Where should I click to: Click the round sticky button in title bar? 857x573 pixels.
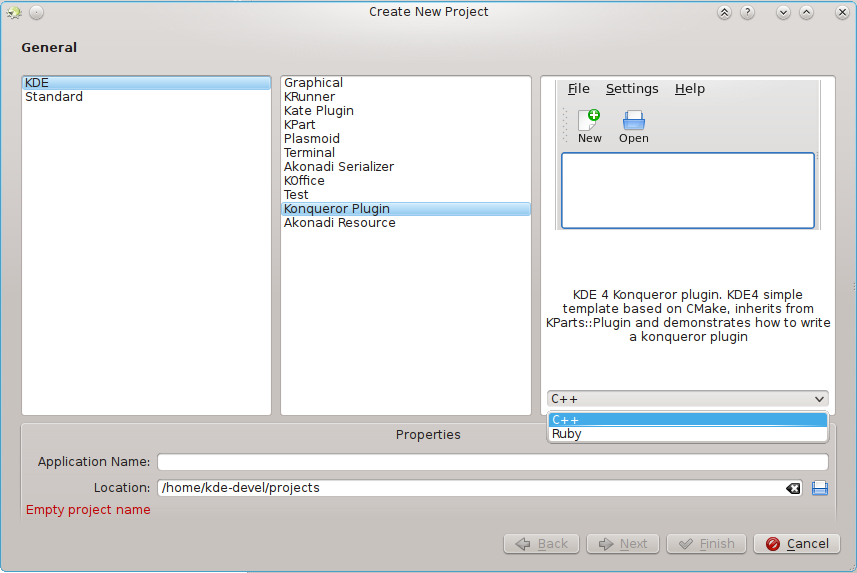click(x=37, y=13)
